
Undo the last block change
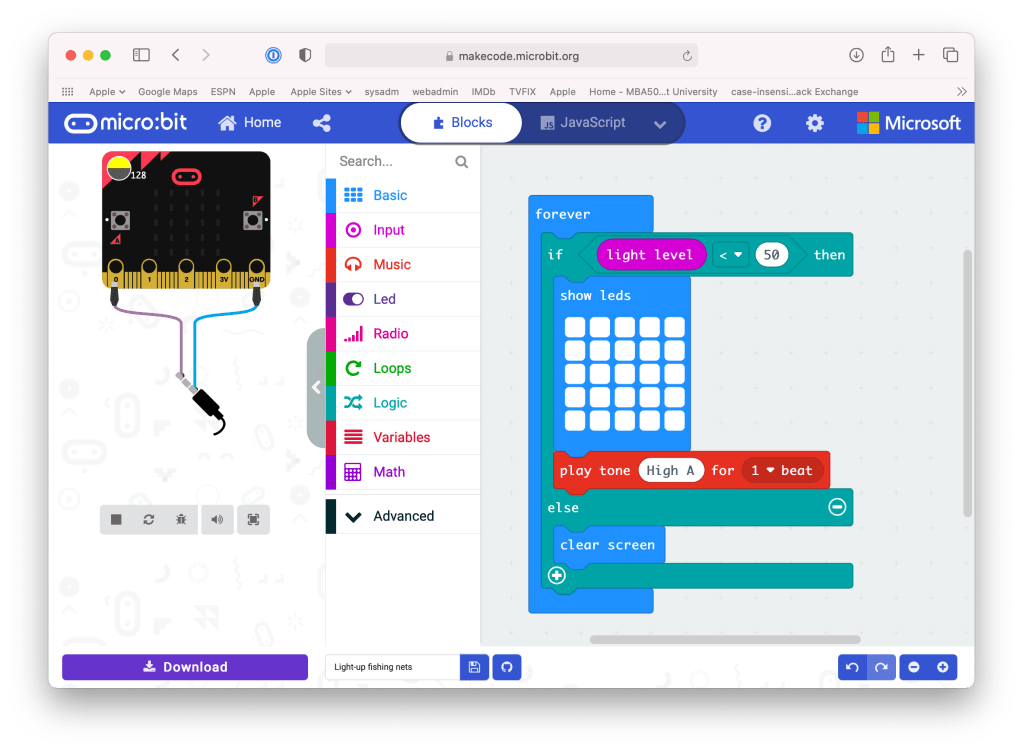click(852, 667)
